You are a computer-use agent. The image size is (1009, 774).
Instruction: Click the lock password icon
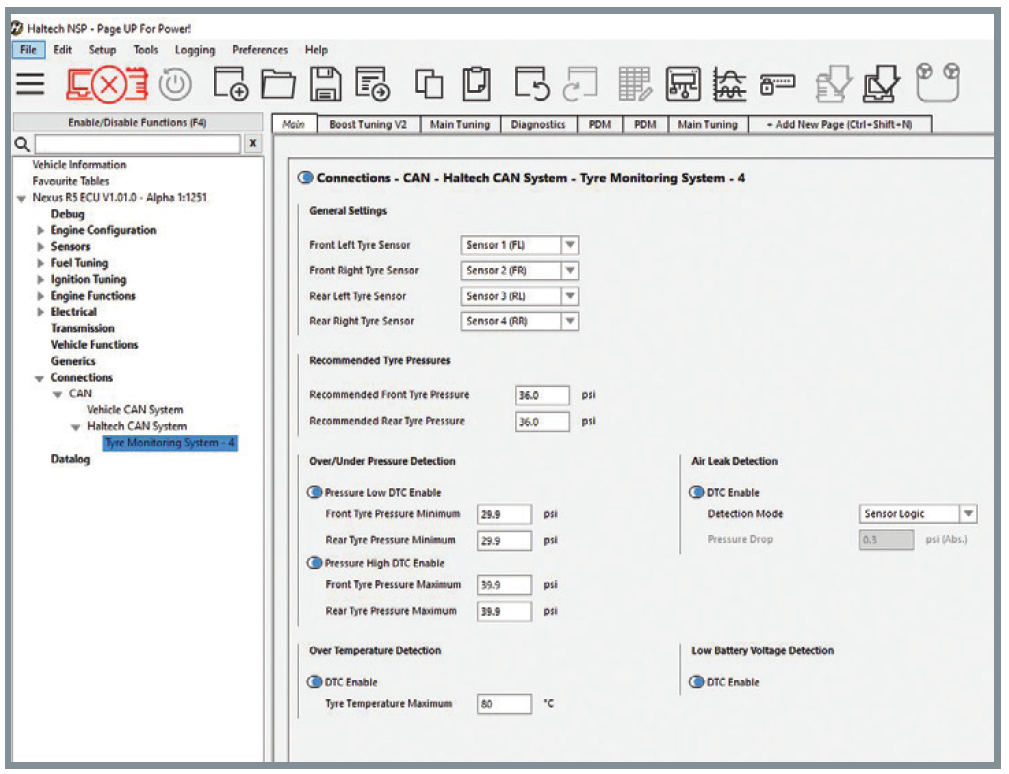click(x=777, y=84)
